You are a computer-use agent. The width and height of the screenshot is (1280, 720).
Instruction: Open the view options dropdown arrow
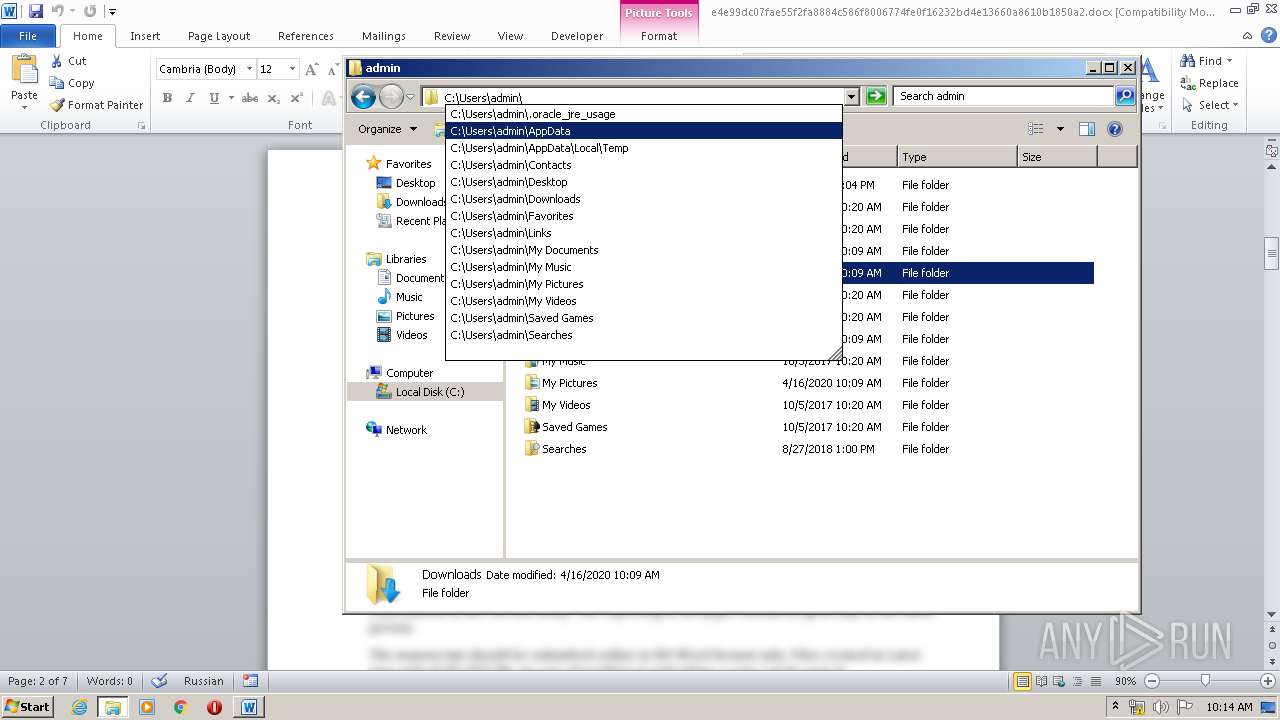tap(1060, 129)
